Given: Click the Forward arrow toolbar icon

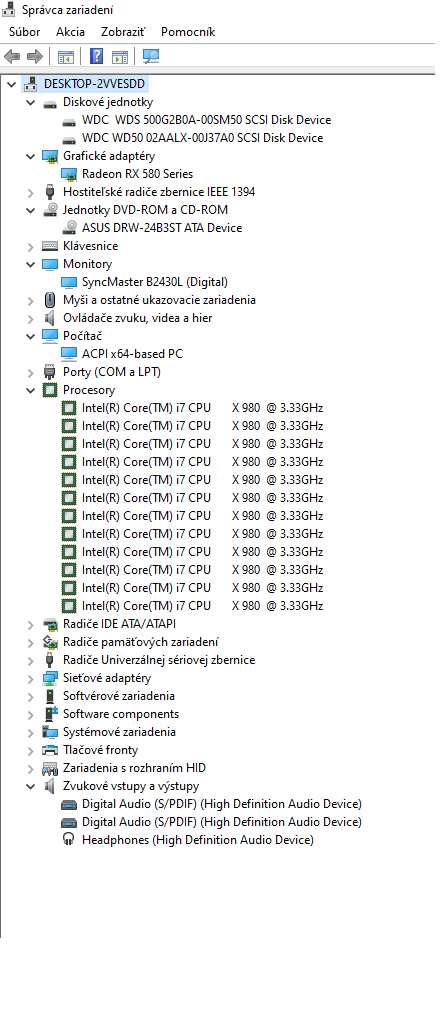Looking at the screenshot, I should point(34,57).
